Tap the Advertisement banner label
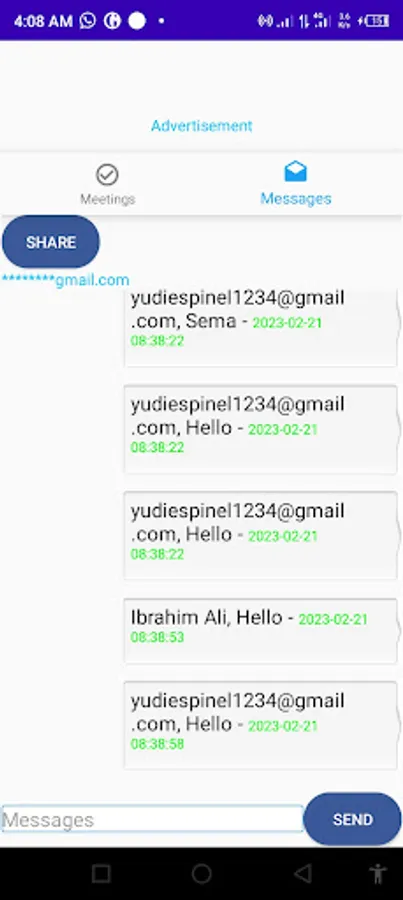403x900 pixels. tap(202, 126)
